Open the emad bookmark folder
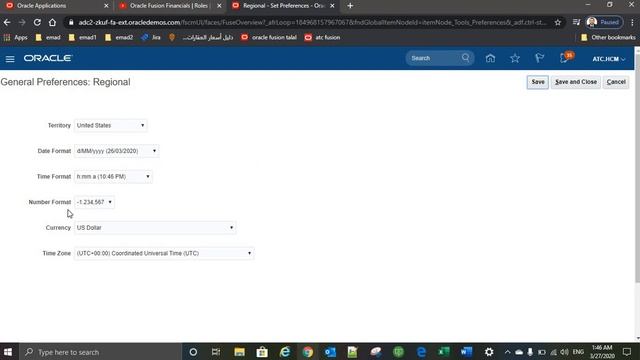This screenshot has width=640, height=360. (x=48, y=38)
